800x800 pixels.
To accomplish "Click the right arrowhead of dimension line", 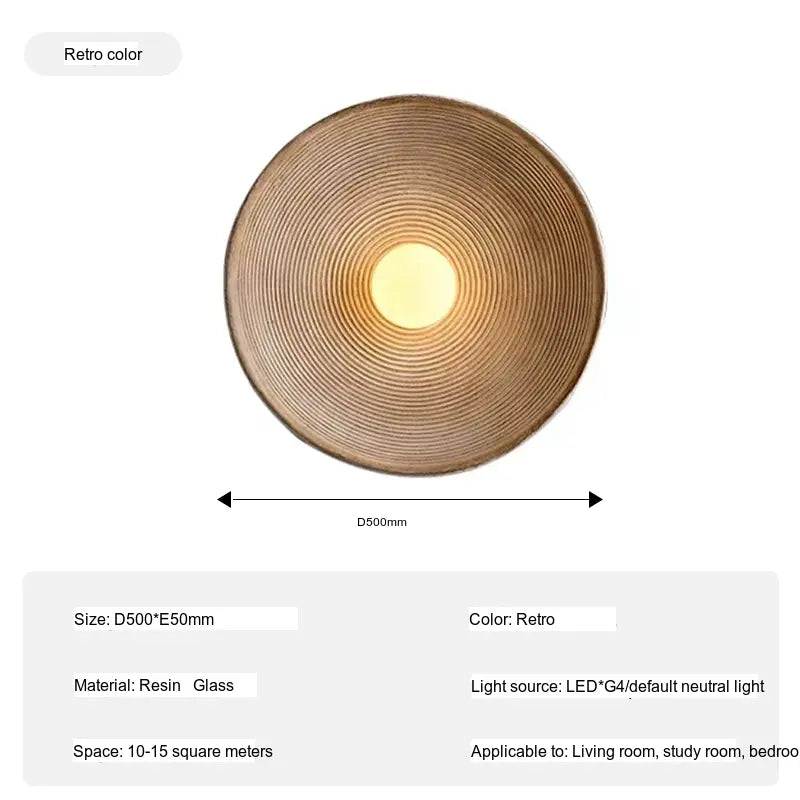I will pyautogui.click(x=595, y=499).
